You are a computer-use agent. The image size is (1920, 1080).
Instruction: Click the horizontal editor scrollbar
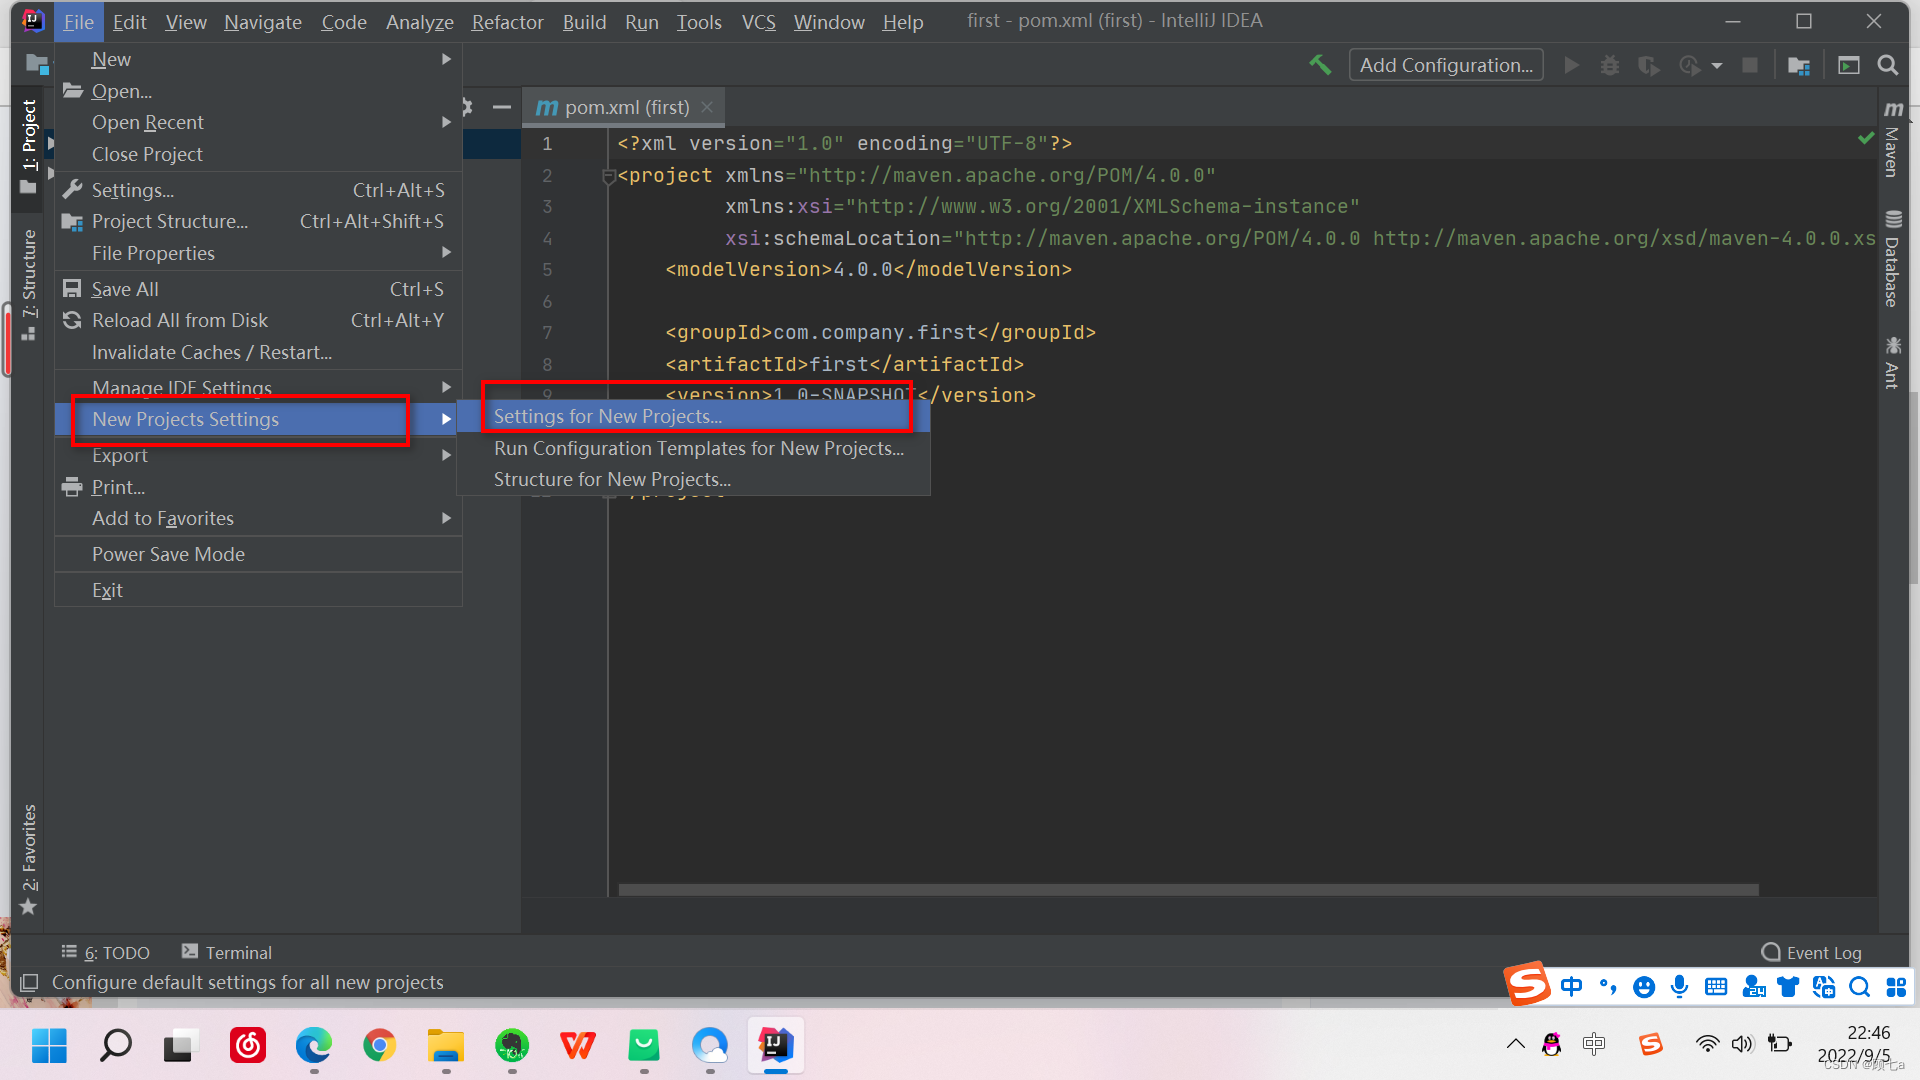pos(1187,889)
